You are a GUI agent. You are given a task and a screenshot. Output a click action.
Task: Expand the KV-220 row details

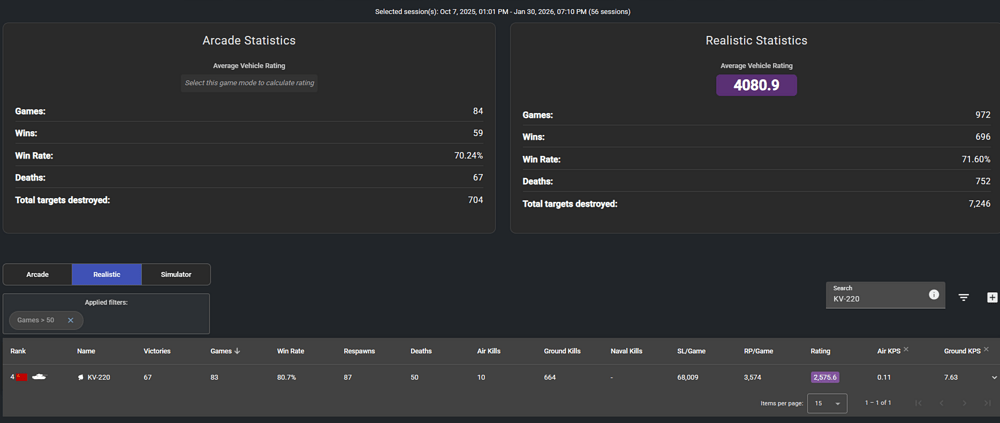(x=993, y=378)
